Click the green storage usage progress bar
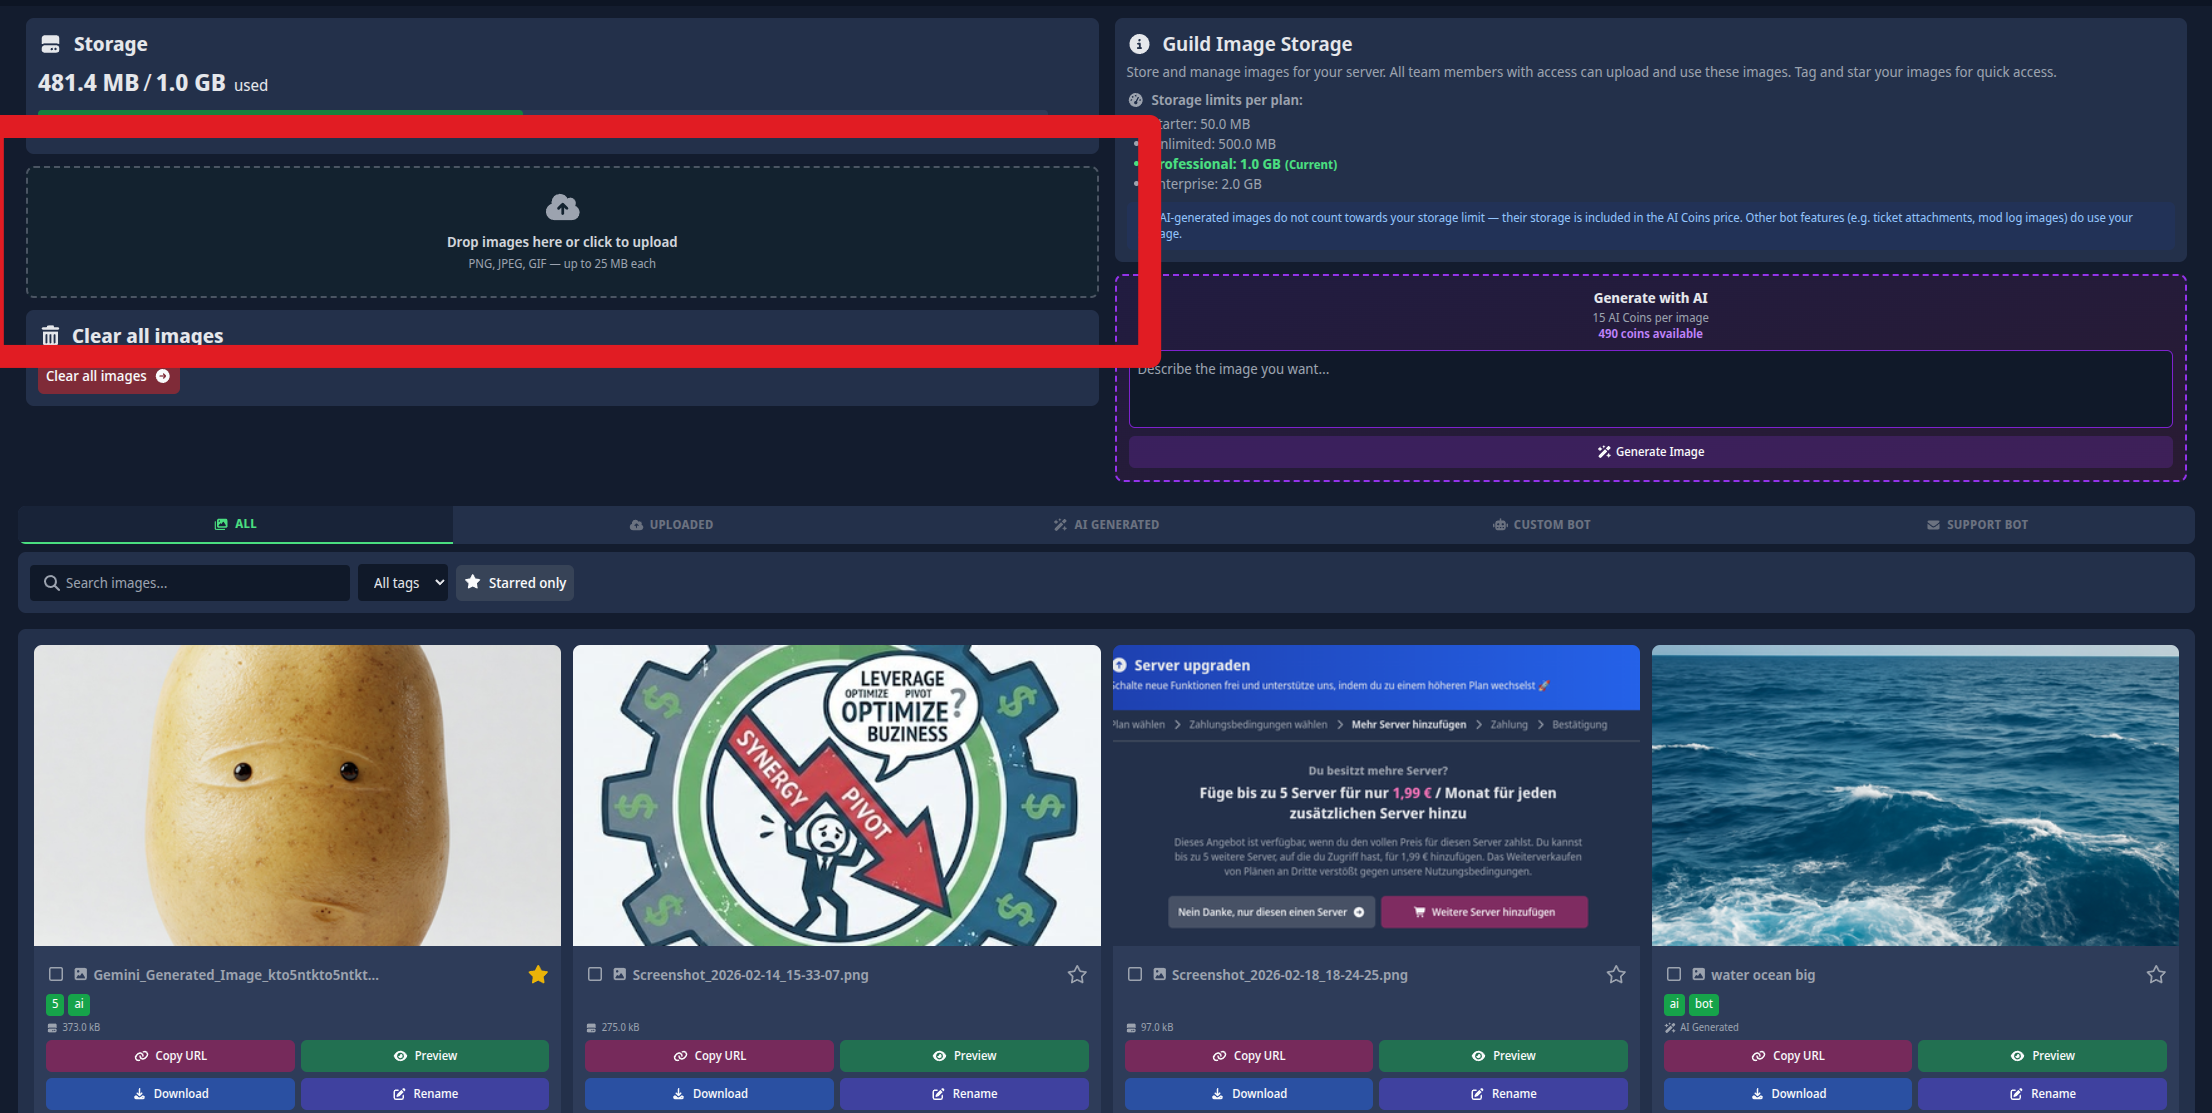The width and height of the screenshot is (2212, 1113). click(280, 114)
